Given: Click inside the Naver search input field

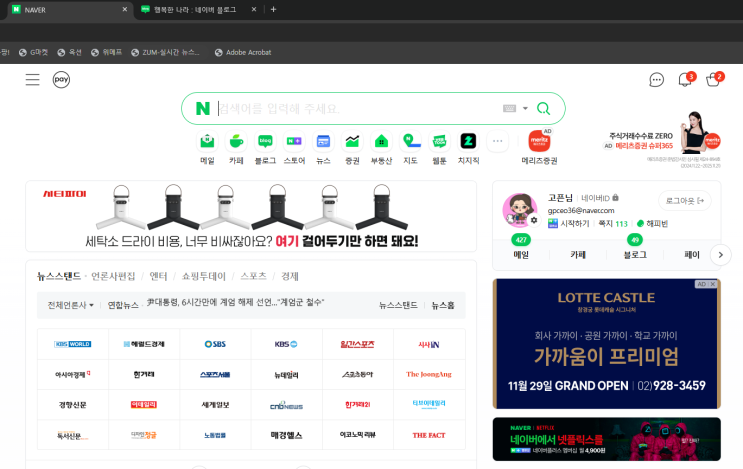Looking at the screenshot, I should click(358, 108).
